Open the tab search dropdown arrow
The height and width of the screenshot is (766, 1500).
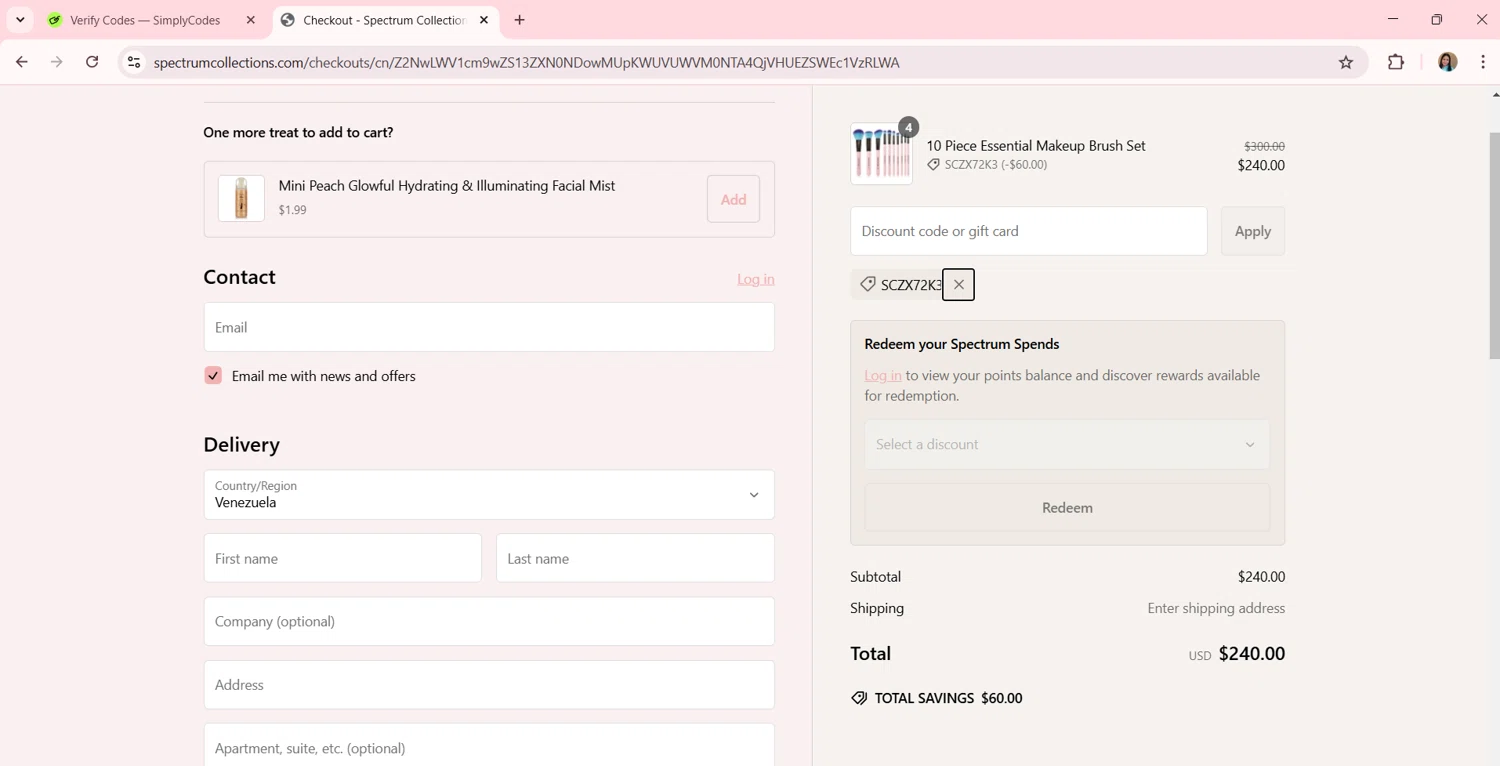(x=20, y=20)
